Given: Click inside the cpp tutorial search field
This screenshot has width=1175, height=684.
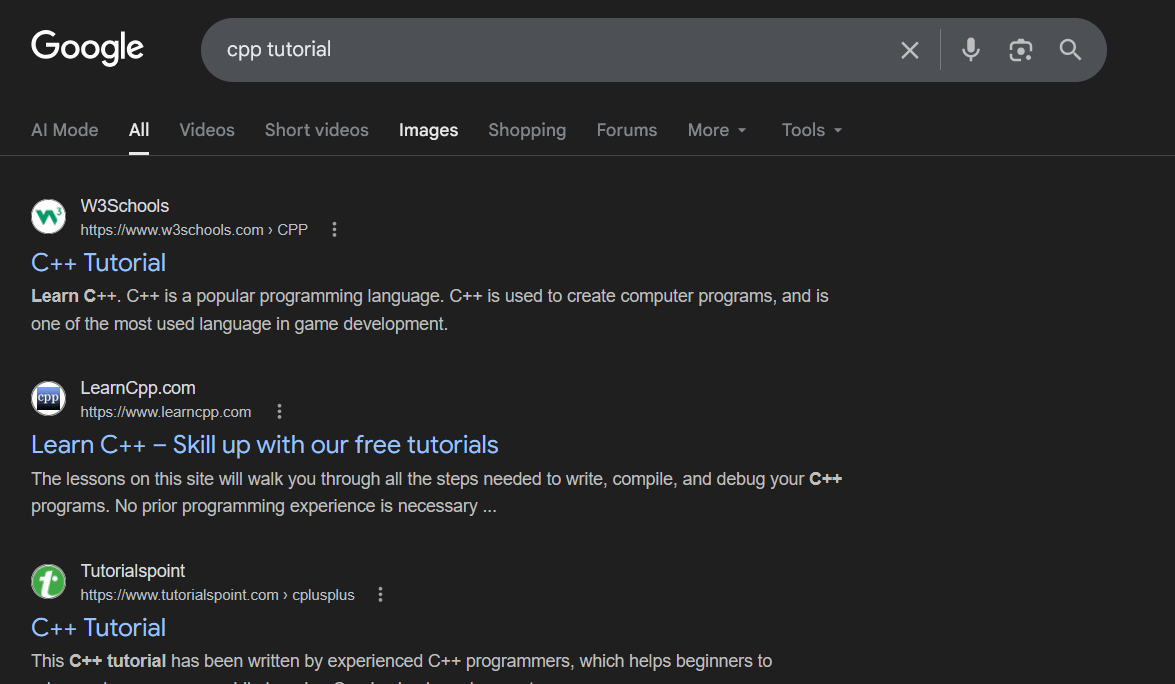Looking at the screenshot, I should click(550, 50).
